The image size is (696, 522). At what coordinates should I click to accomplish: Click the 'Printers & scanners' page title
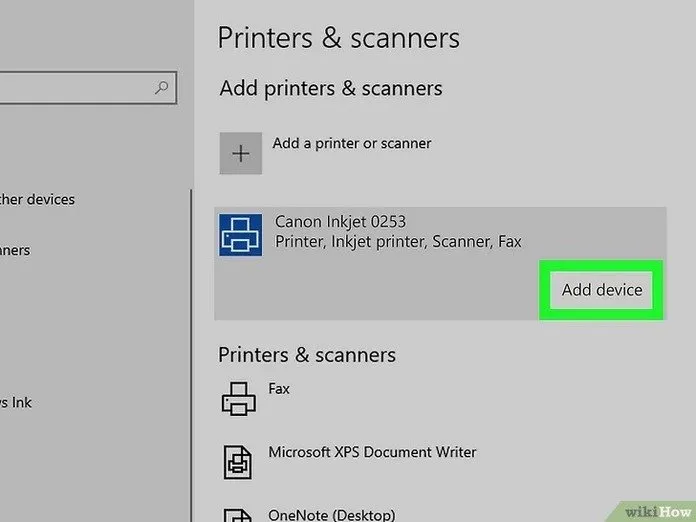pos(339,38)
